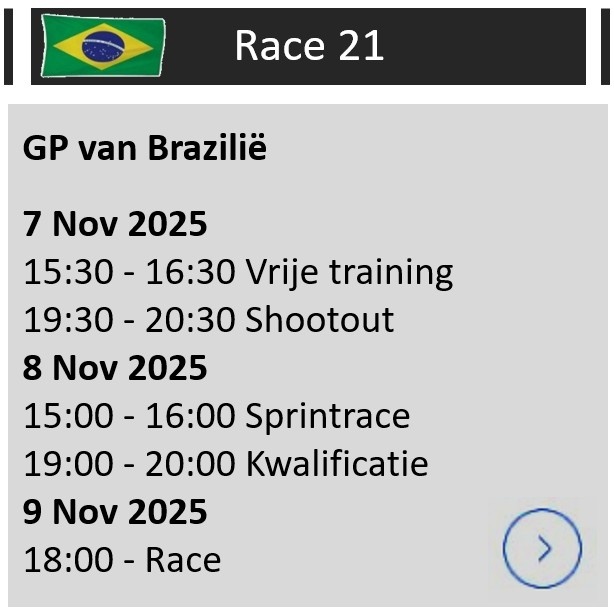The height and width of the screenshot is (614, 614).
Task: Select the 7 Nov 2025 date heading
Action: click(115, 224)
